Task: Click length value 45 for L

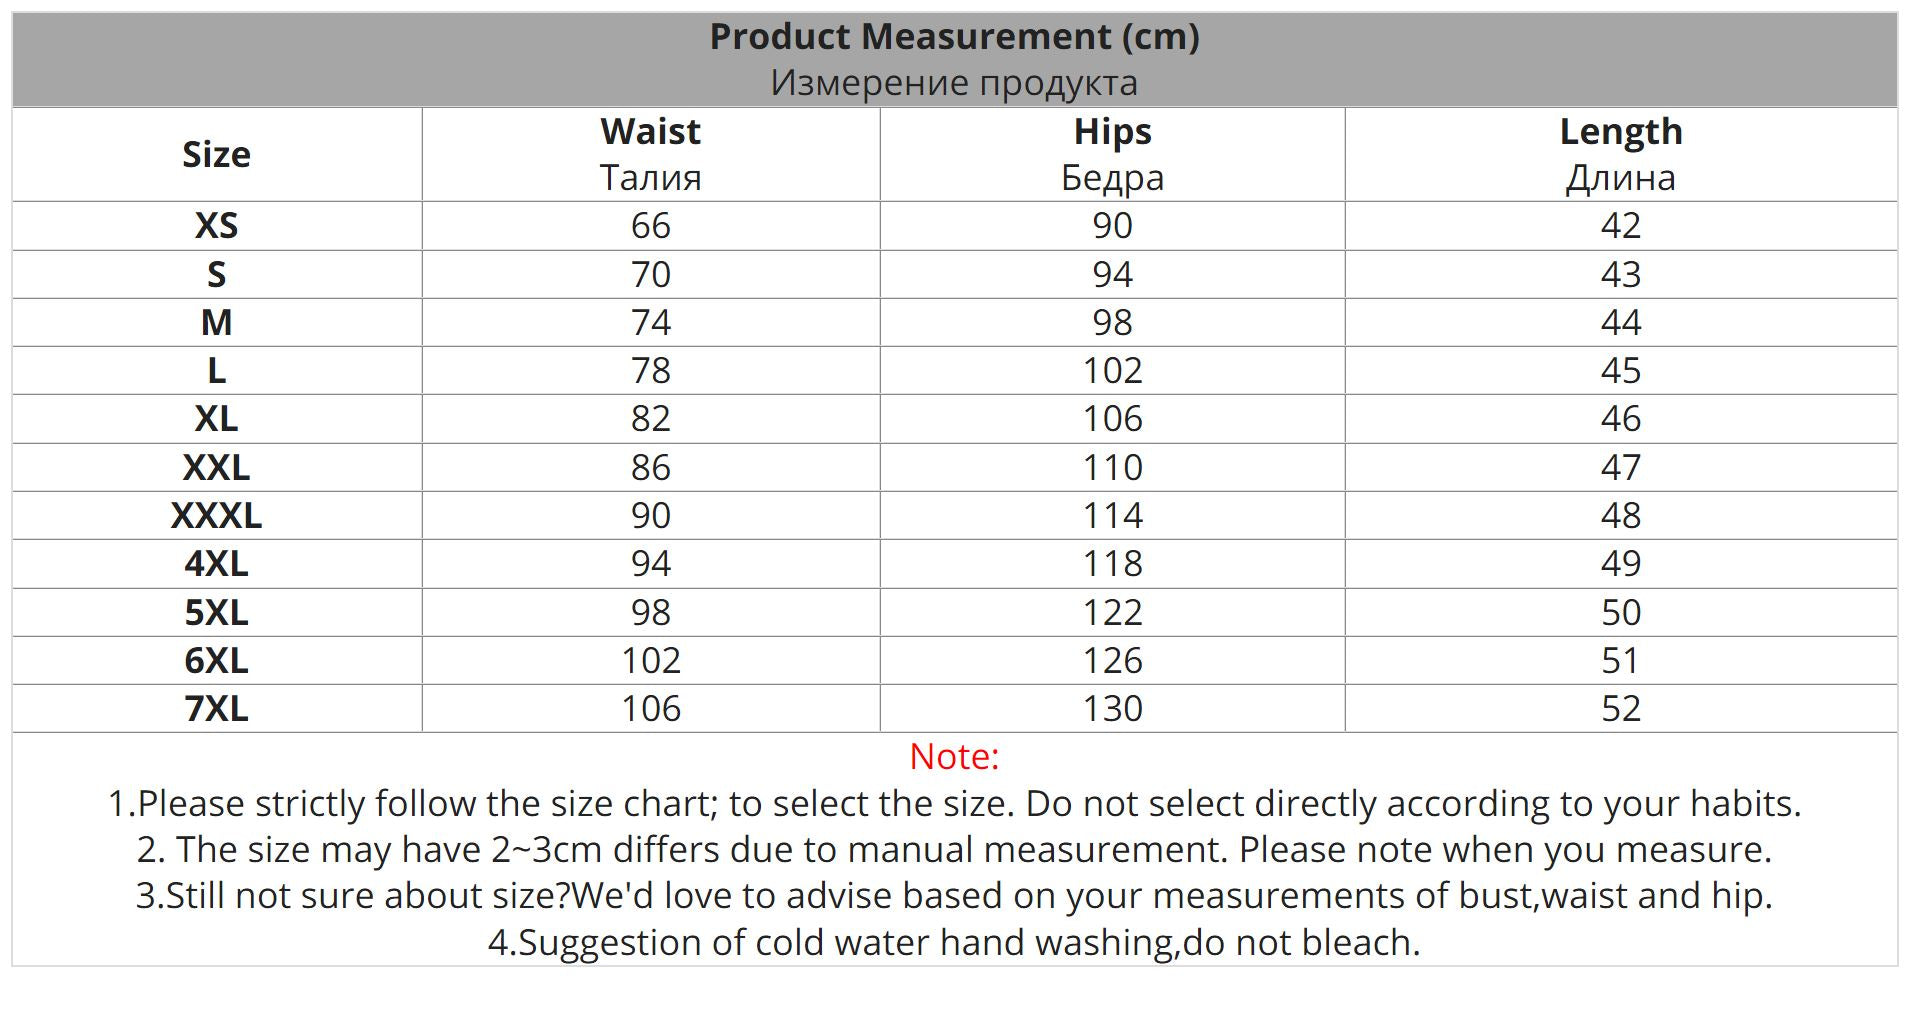Action: (1620, 371)
